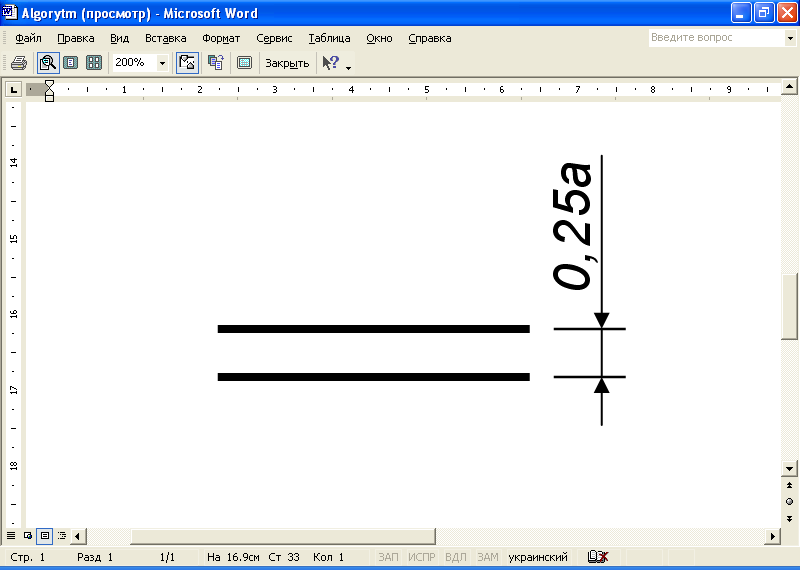Open the Файл menu
800x570 pixels.
pos(28,38)
